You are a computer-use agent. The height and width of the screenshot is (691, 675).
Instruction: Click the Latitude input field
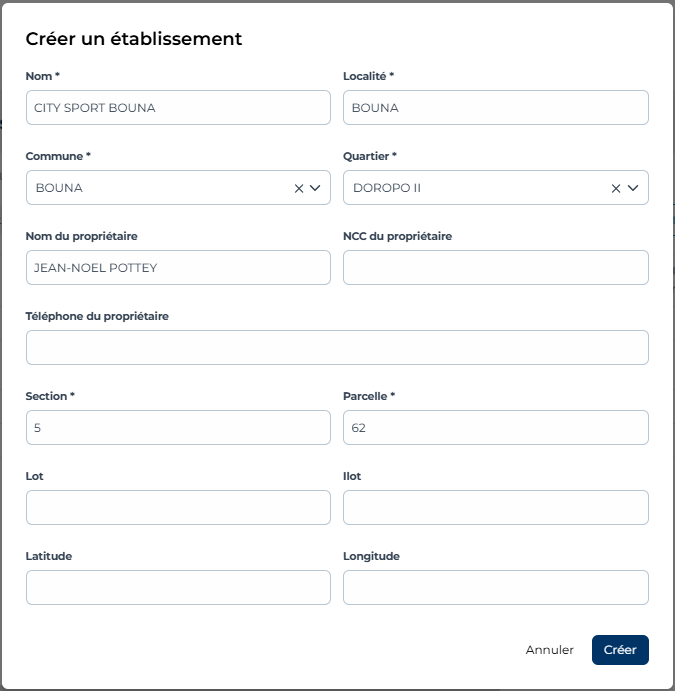(178, 588)
